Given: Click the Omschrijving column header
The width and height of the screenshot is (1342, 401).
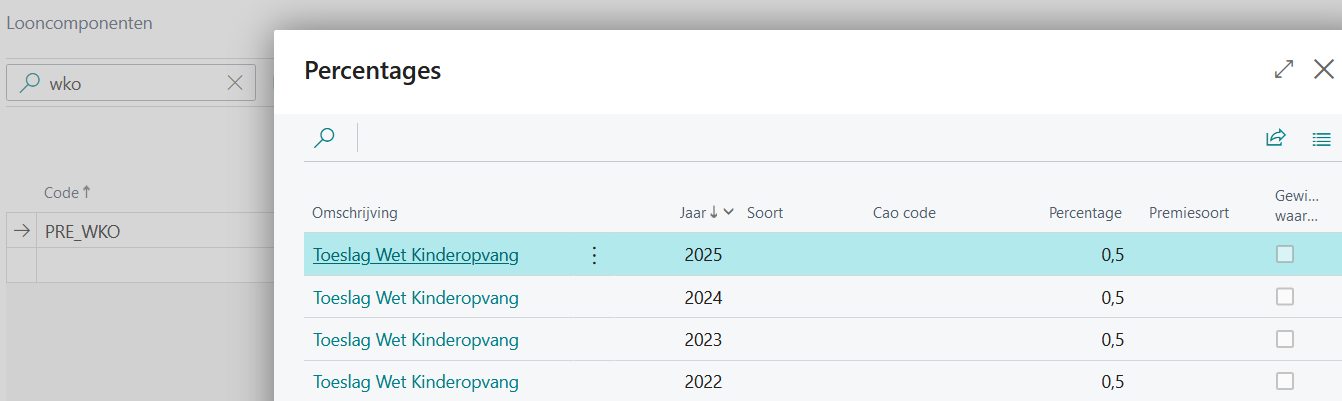Looking at the screenshot, I should pyautogui.click(x=355, y=213).
